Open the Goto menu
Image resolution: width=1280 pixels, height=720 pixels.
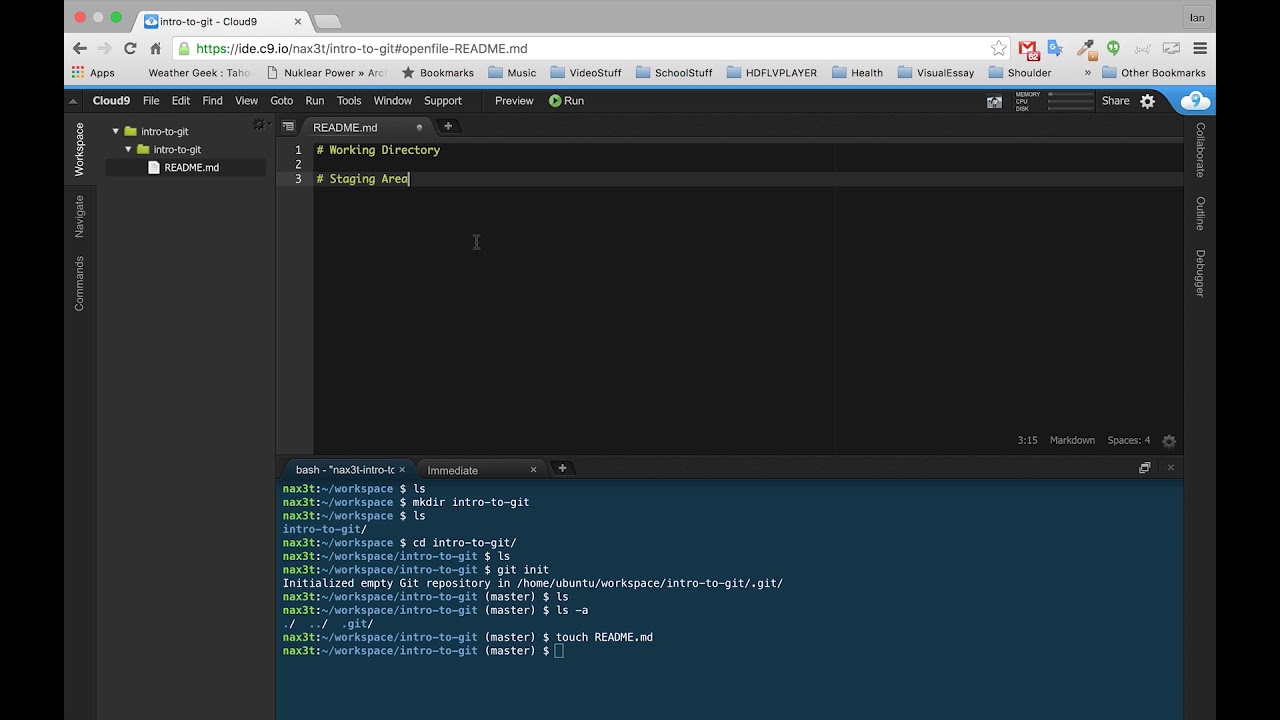pyautogui.click(x=281, y=101)
